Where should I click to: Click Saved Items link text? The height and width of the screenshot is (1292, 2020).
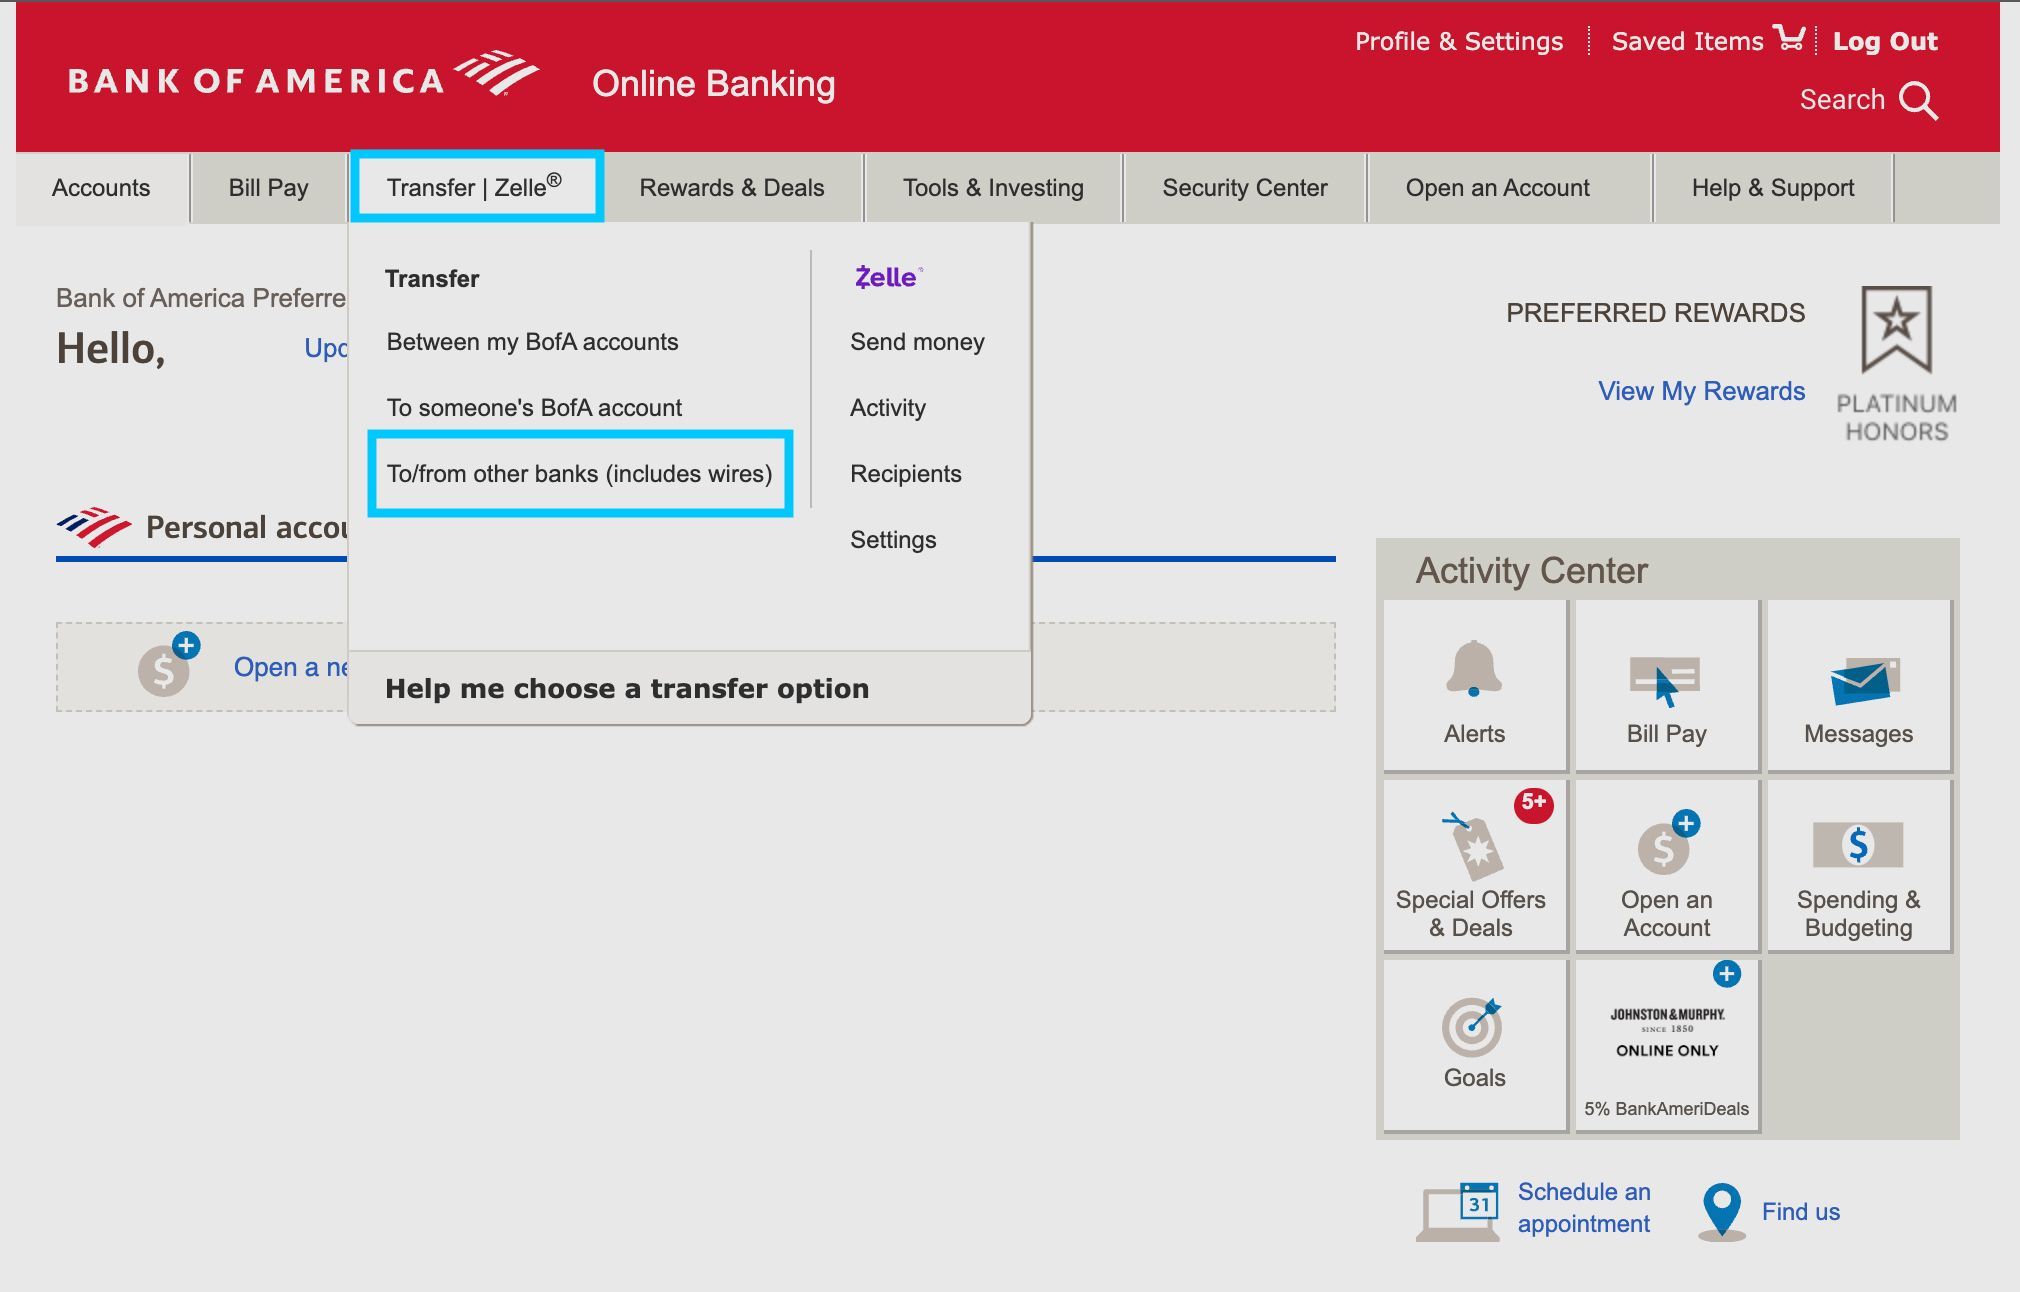[x=1687, y=41]
